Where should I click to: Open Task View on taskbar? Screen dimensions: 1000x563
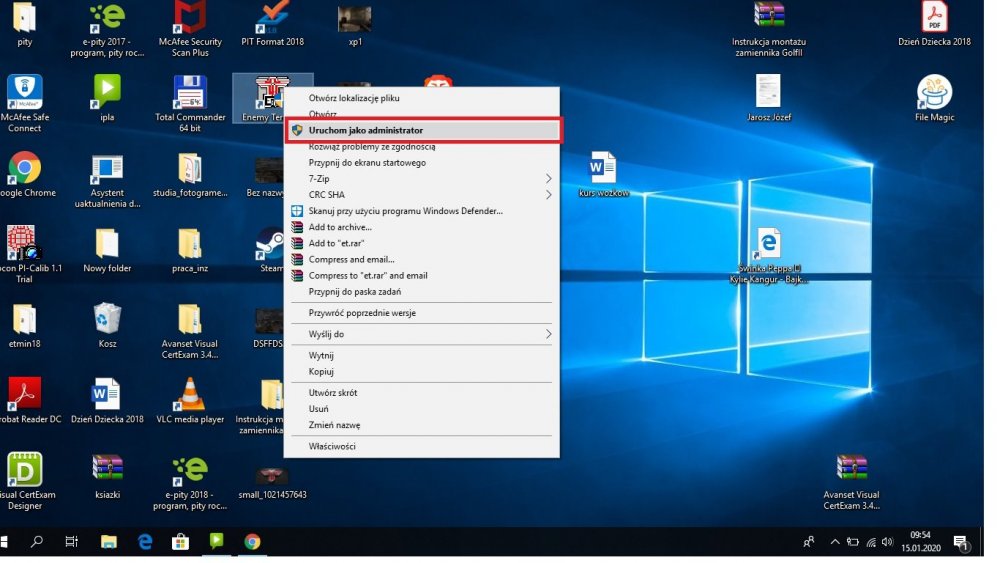tap(71, 542)
